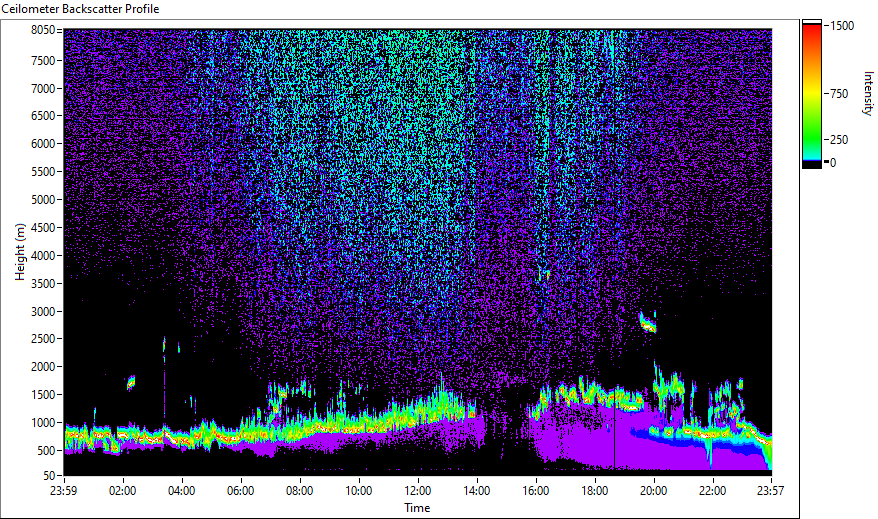Select the 750 marker on the color scale

tap(839, 94)
